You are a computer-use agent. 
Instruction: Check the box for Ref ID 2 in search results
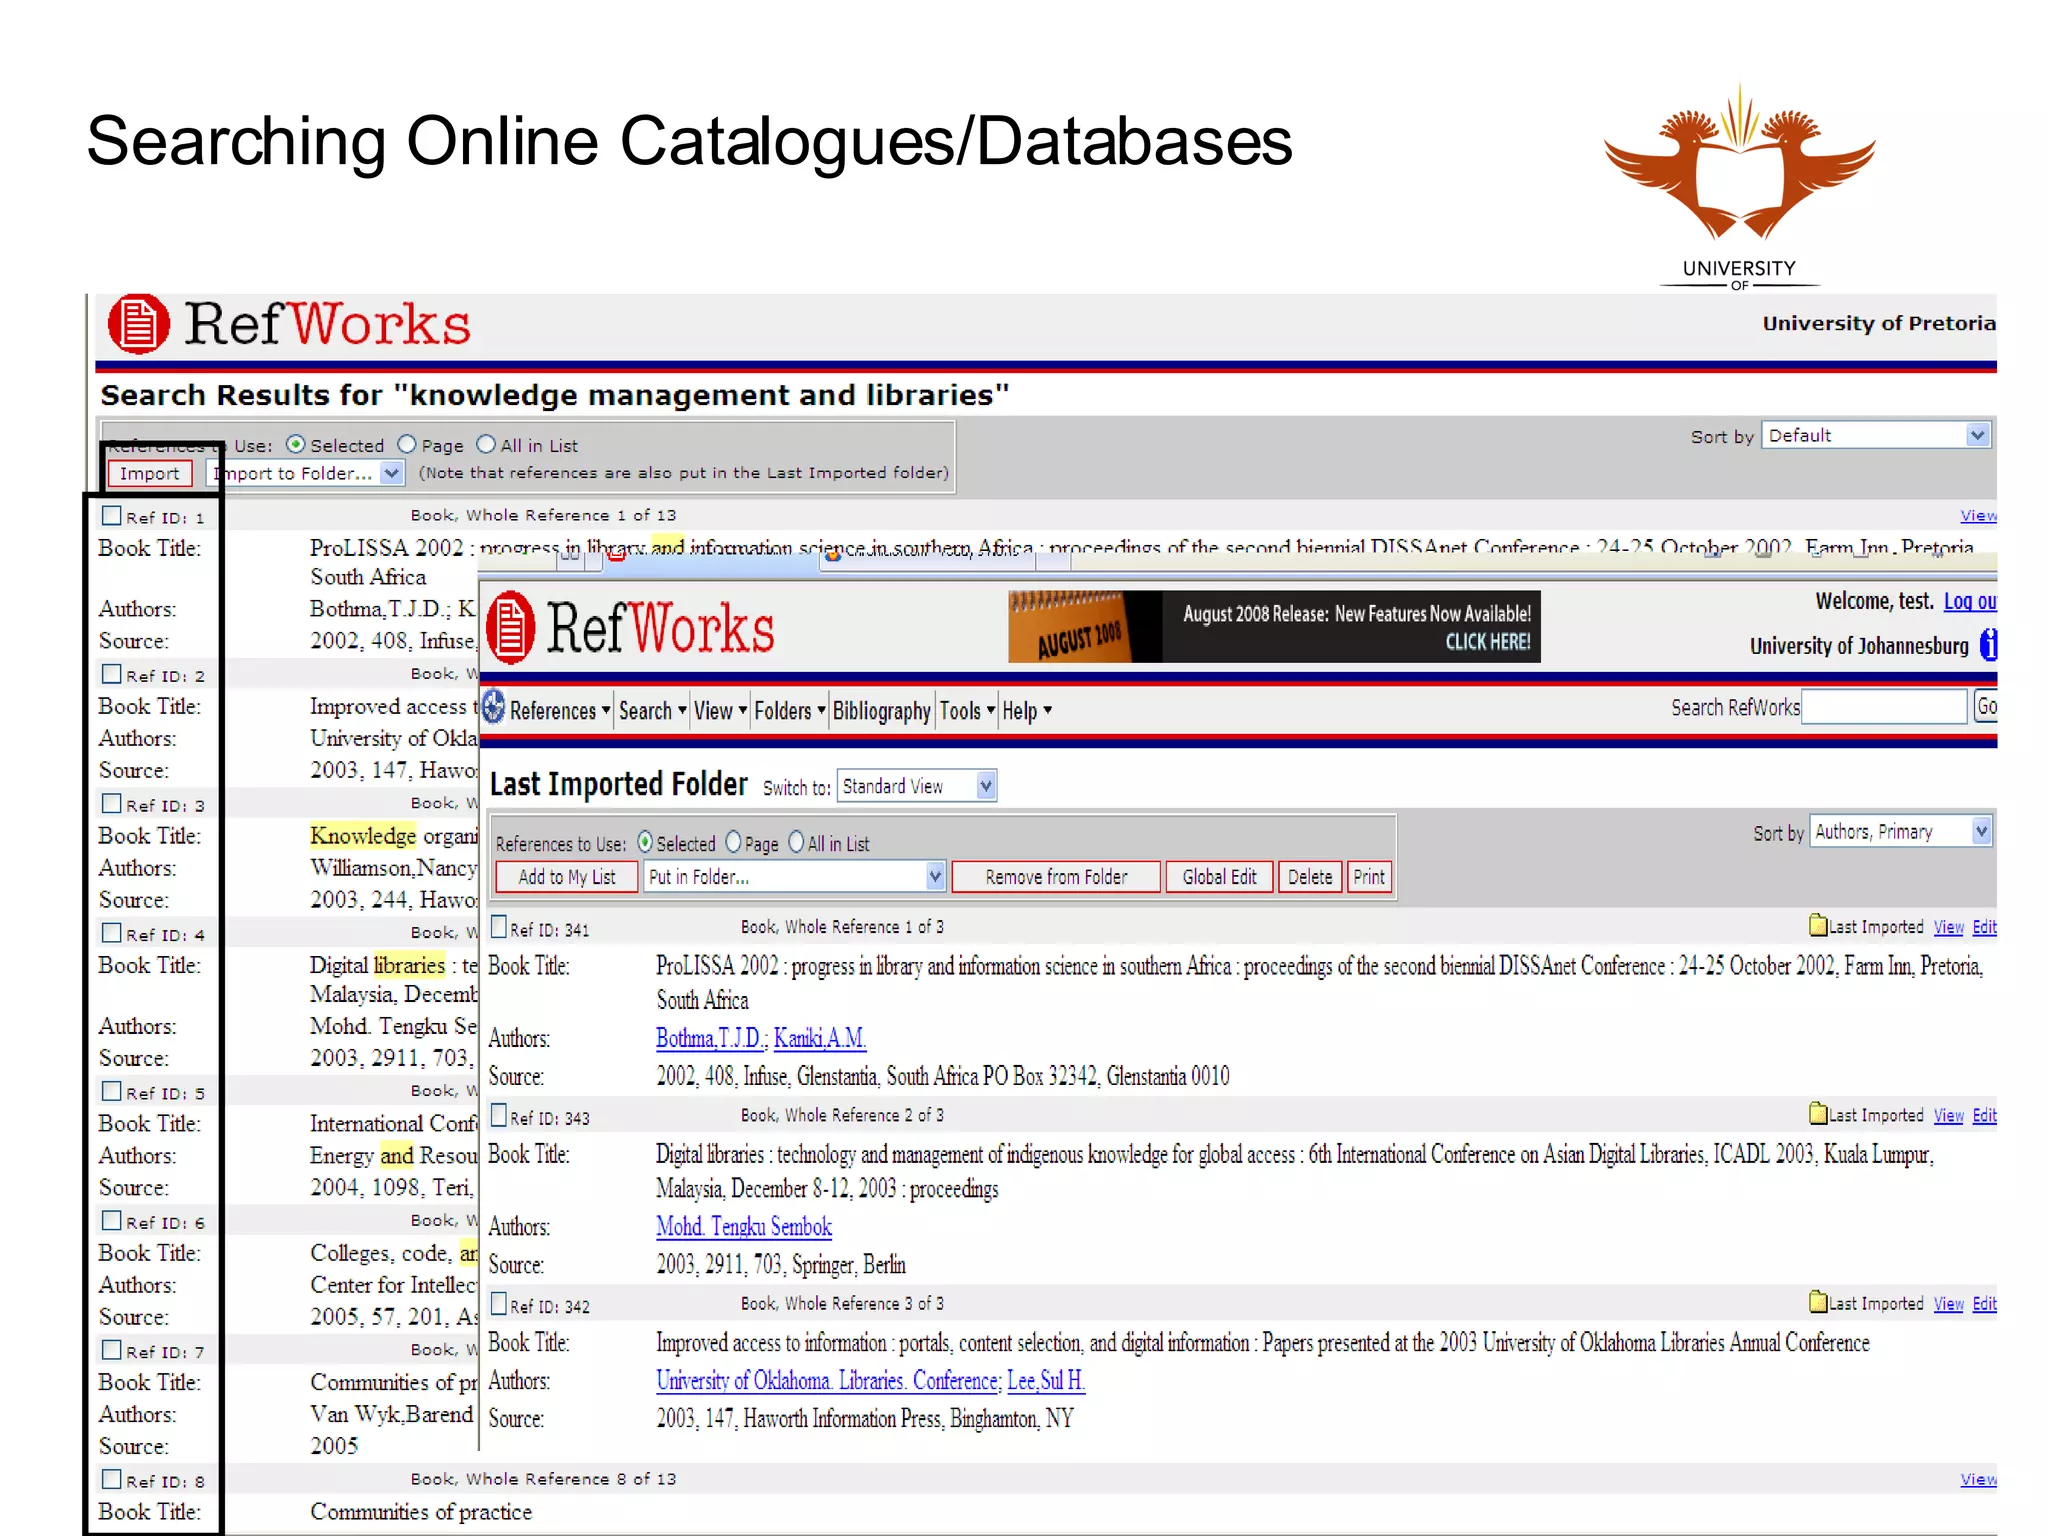(112, 674)
